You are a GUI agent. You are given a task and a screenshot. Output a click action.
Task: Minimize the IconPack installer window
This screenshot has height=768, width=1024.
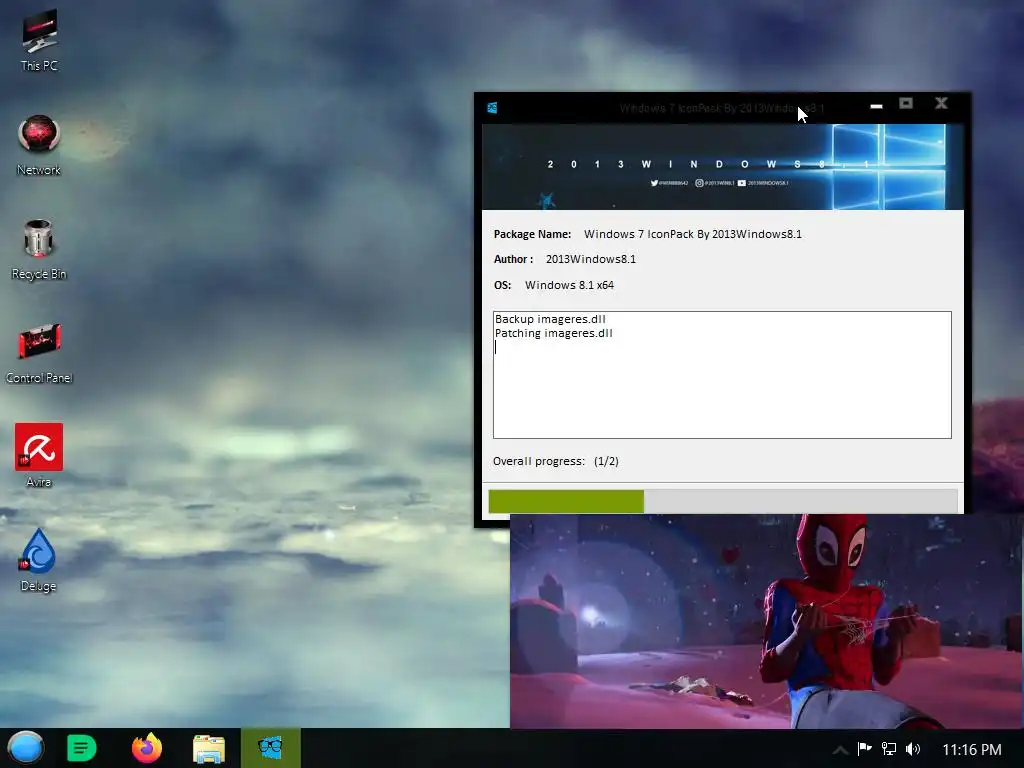[x=876, y=105]
